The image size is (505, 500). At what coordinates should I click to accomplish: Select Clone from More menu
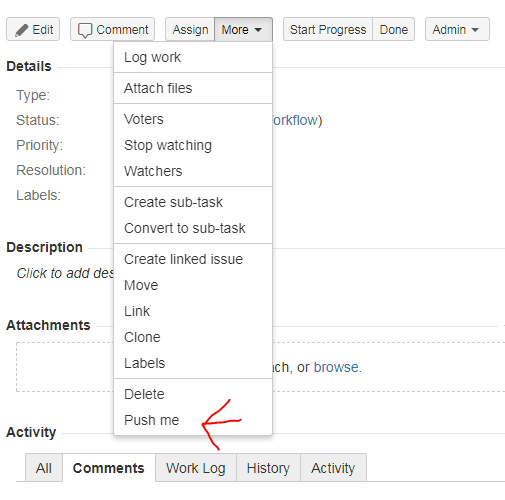pos(193,337)
